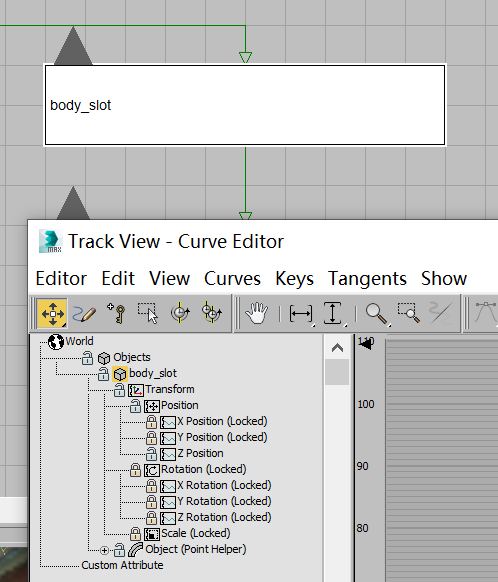Activate the Draw Curves pencil tool
The height and width of the screenshot is (582, 498).
pyautogui.click(x=84, y=314)
